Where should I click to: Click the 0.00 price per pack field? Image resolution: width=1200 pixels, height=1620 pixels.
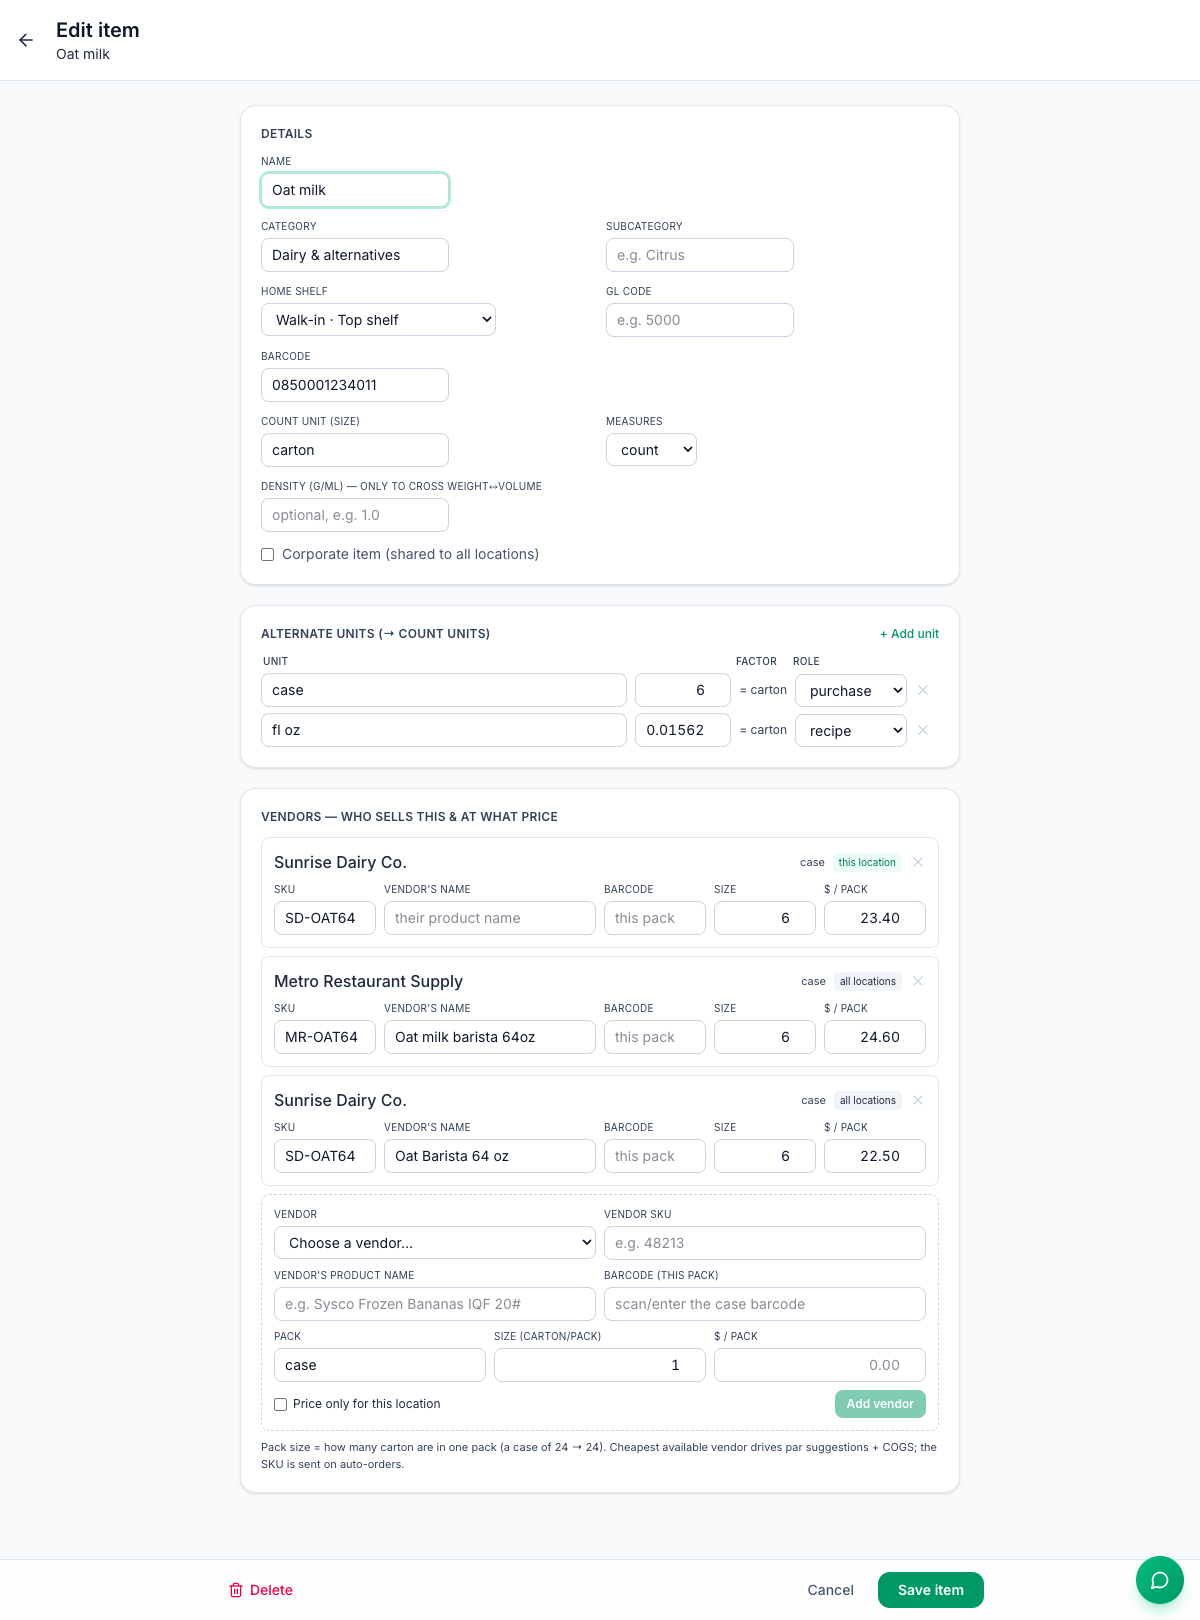pos(820,1365)
